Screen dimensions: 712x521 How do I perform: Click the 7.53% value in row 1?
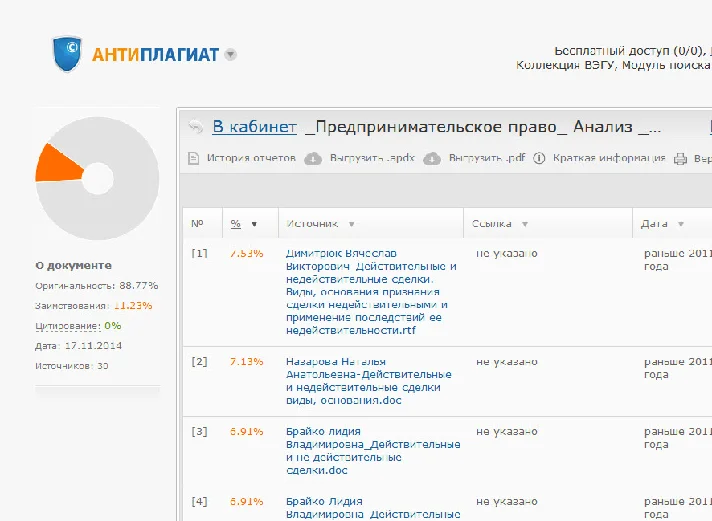tap(247, 253)
